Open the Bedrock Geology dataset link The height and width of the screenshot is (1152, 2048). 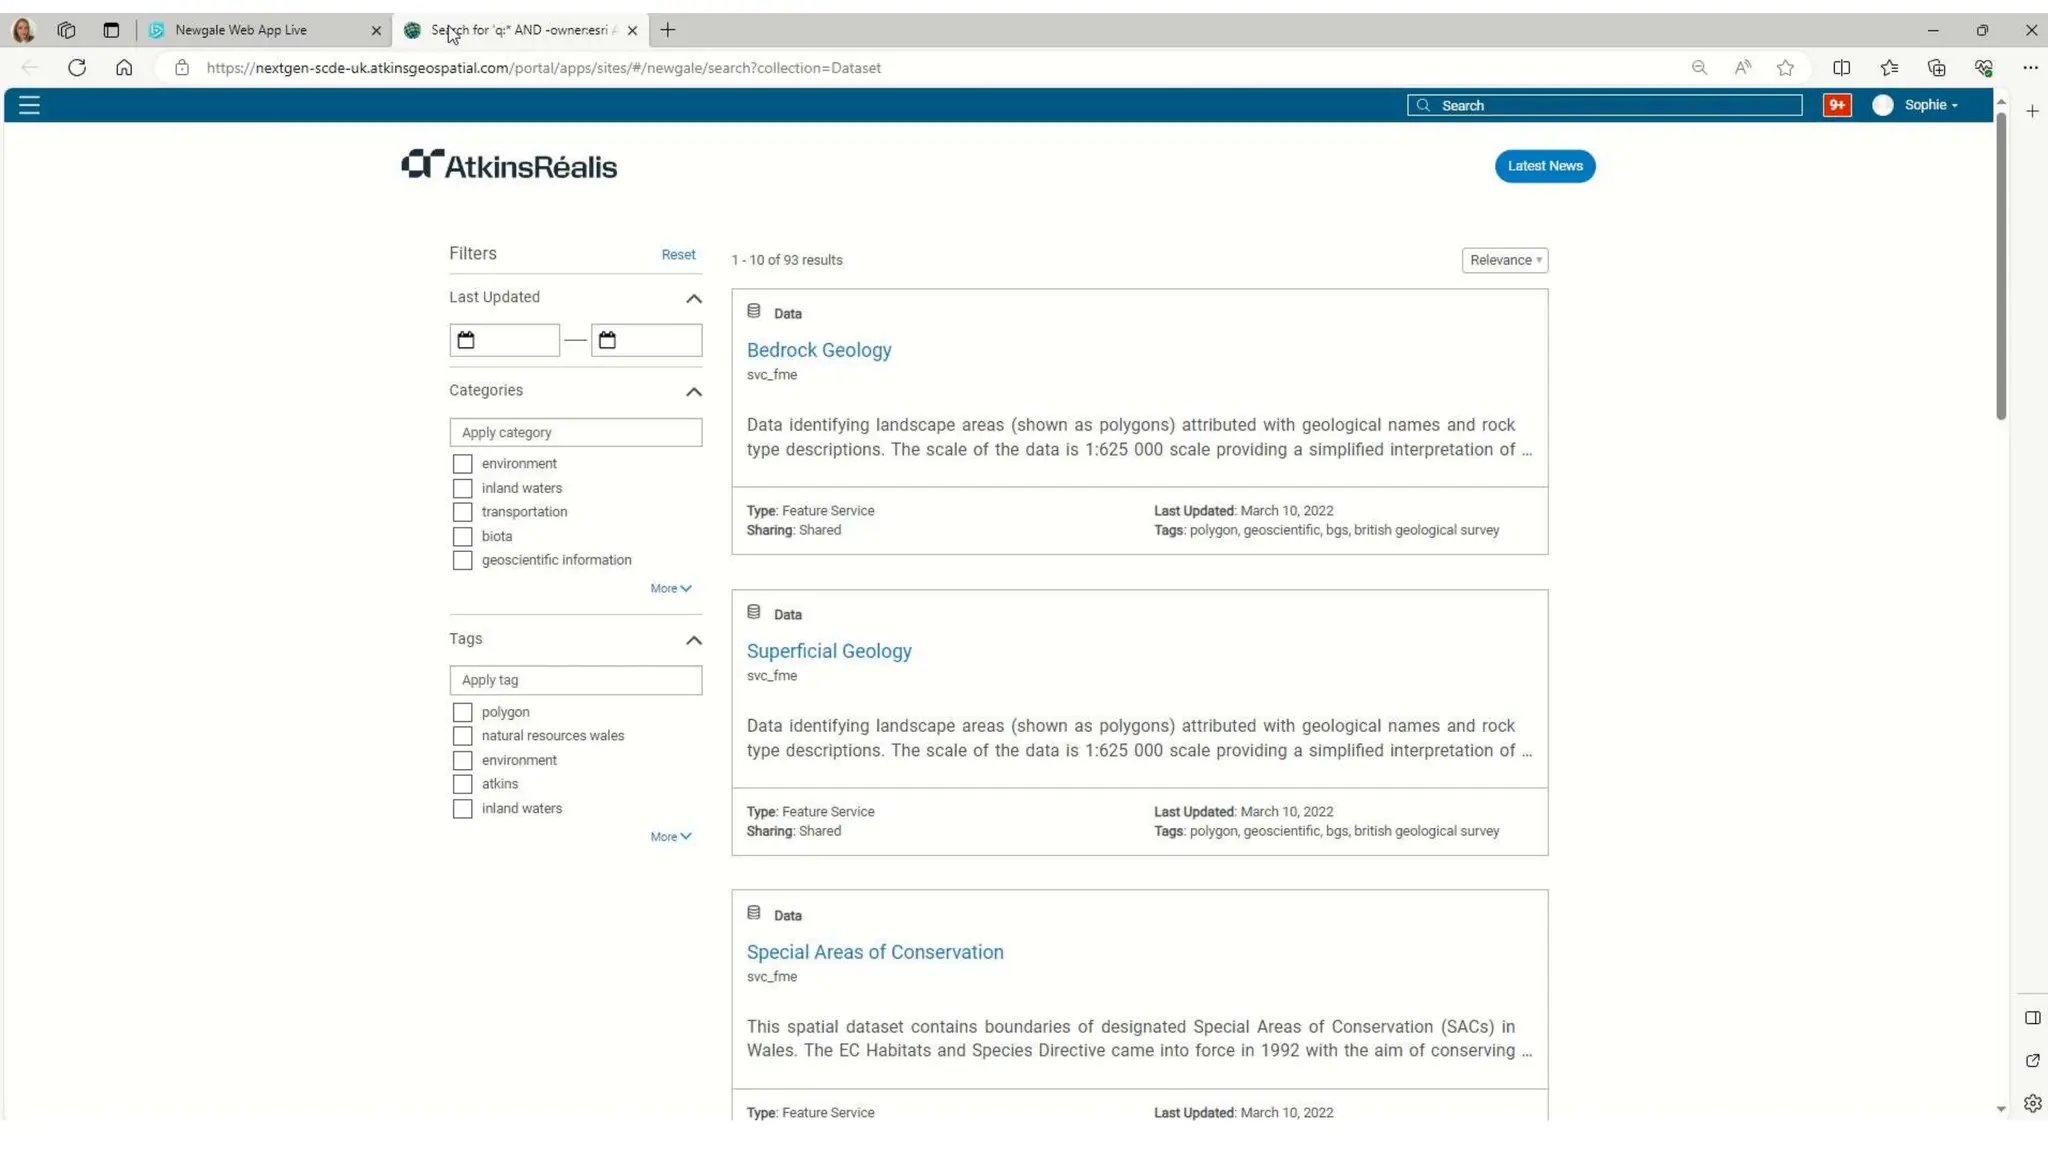pos(818,350)
